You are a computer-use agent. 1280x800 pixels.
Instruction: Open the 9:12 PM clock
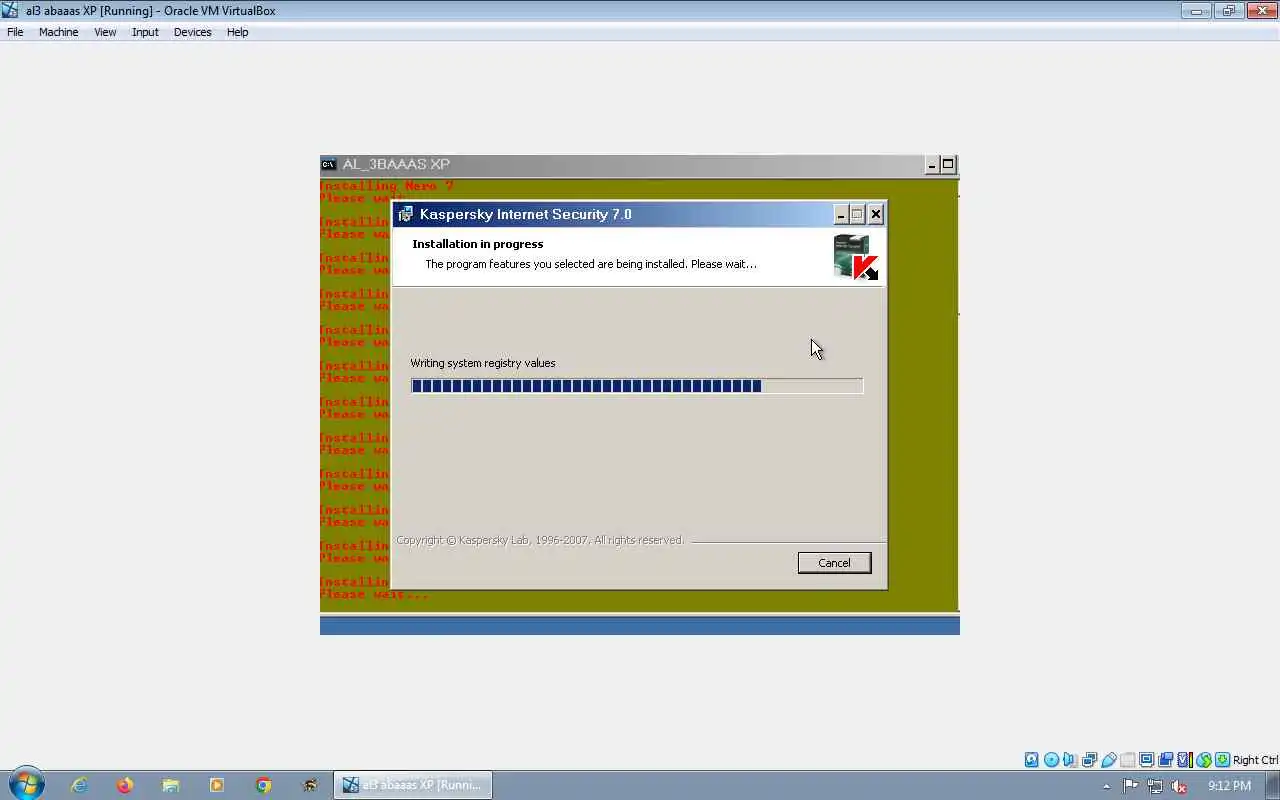[x=1229, y=786]
